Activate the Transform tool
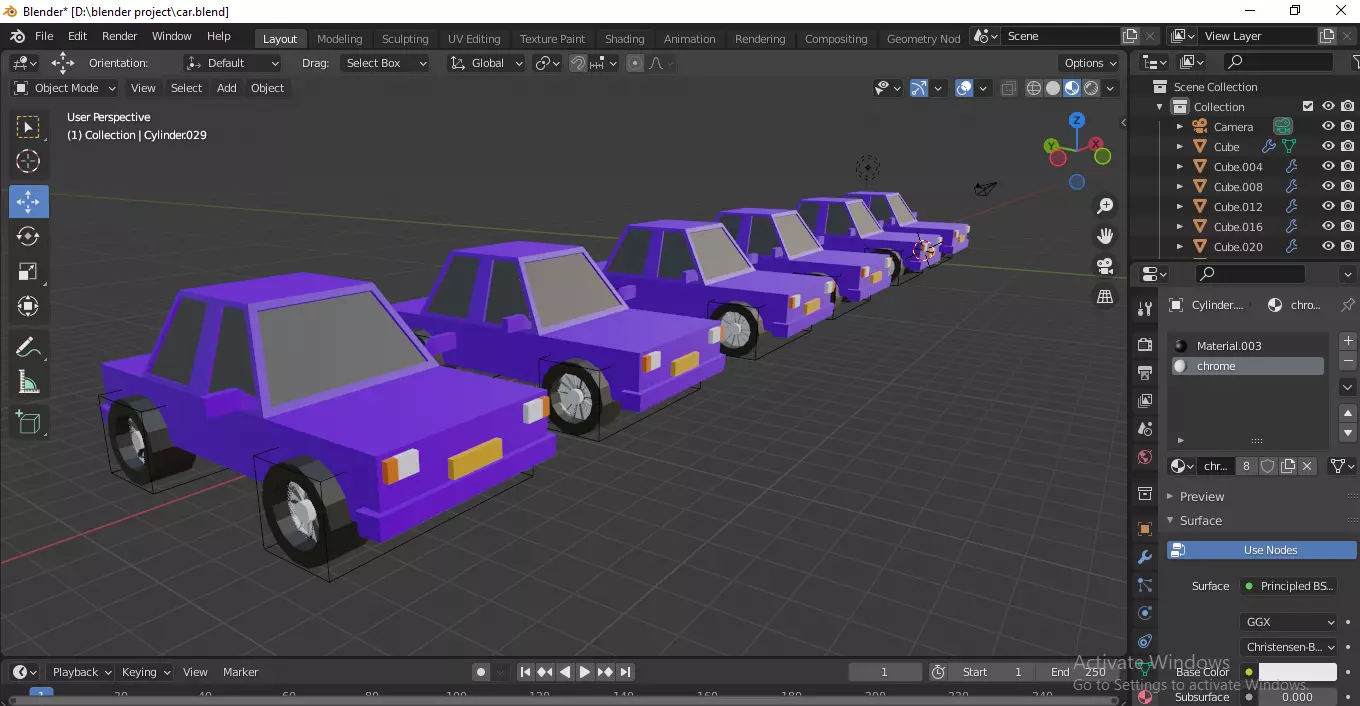Viewport: 1360px width, 706px height. click(x=28, y=306)
